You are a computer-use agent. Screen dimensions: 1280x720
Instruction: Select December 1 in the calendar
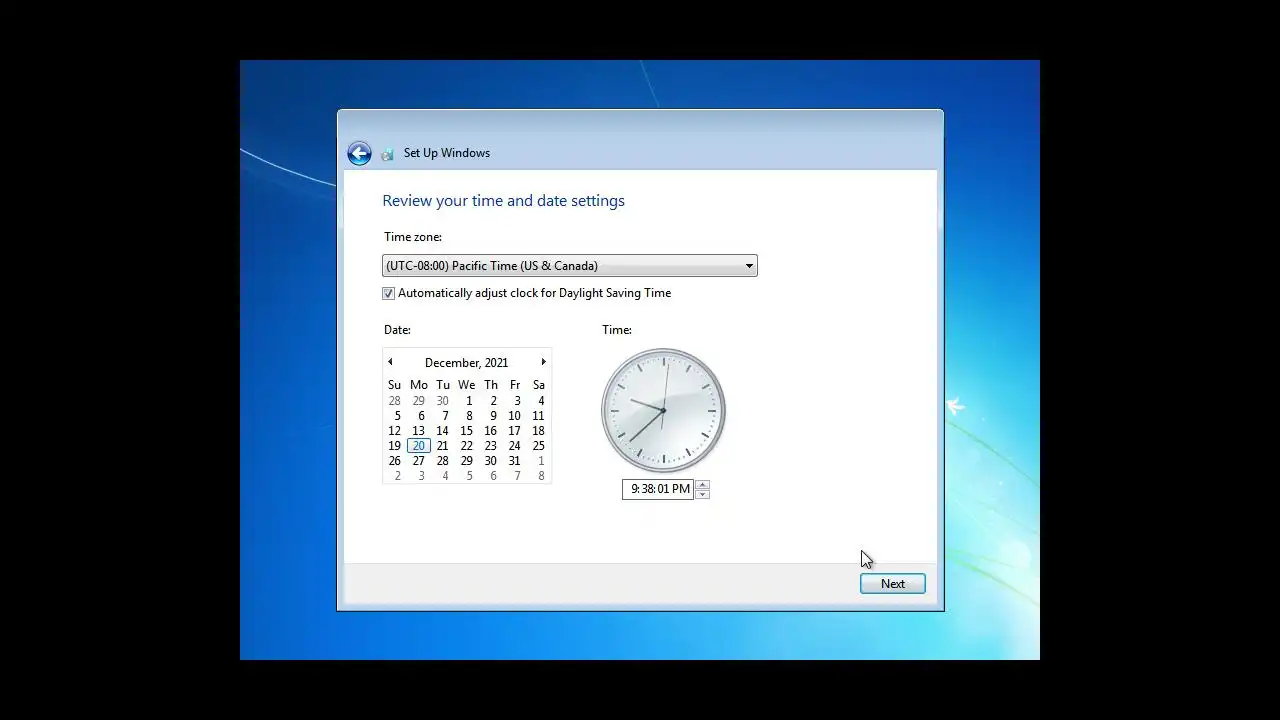[468, 401]
